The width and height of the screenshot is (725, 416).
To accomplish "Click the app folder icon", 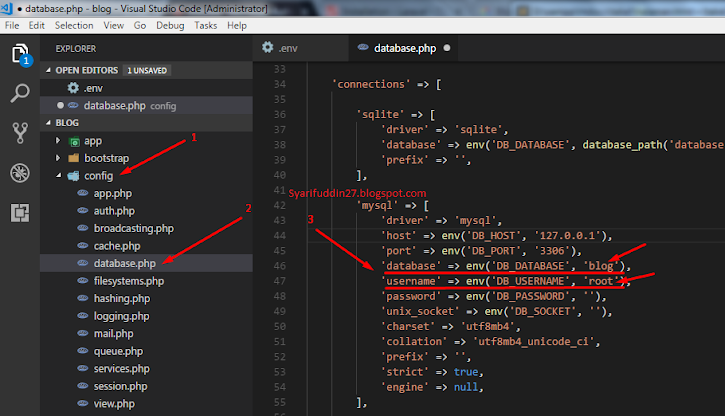I will click(74, 141).
